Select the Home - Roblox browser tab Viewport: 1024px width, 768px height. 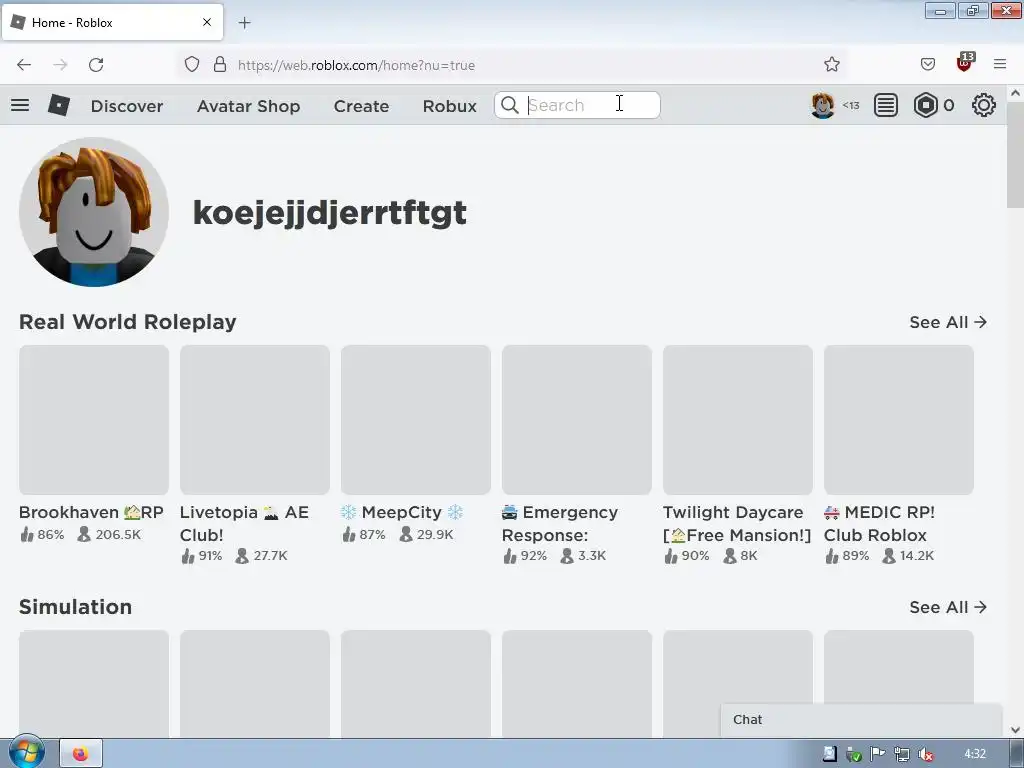click(112, 22)
